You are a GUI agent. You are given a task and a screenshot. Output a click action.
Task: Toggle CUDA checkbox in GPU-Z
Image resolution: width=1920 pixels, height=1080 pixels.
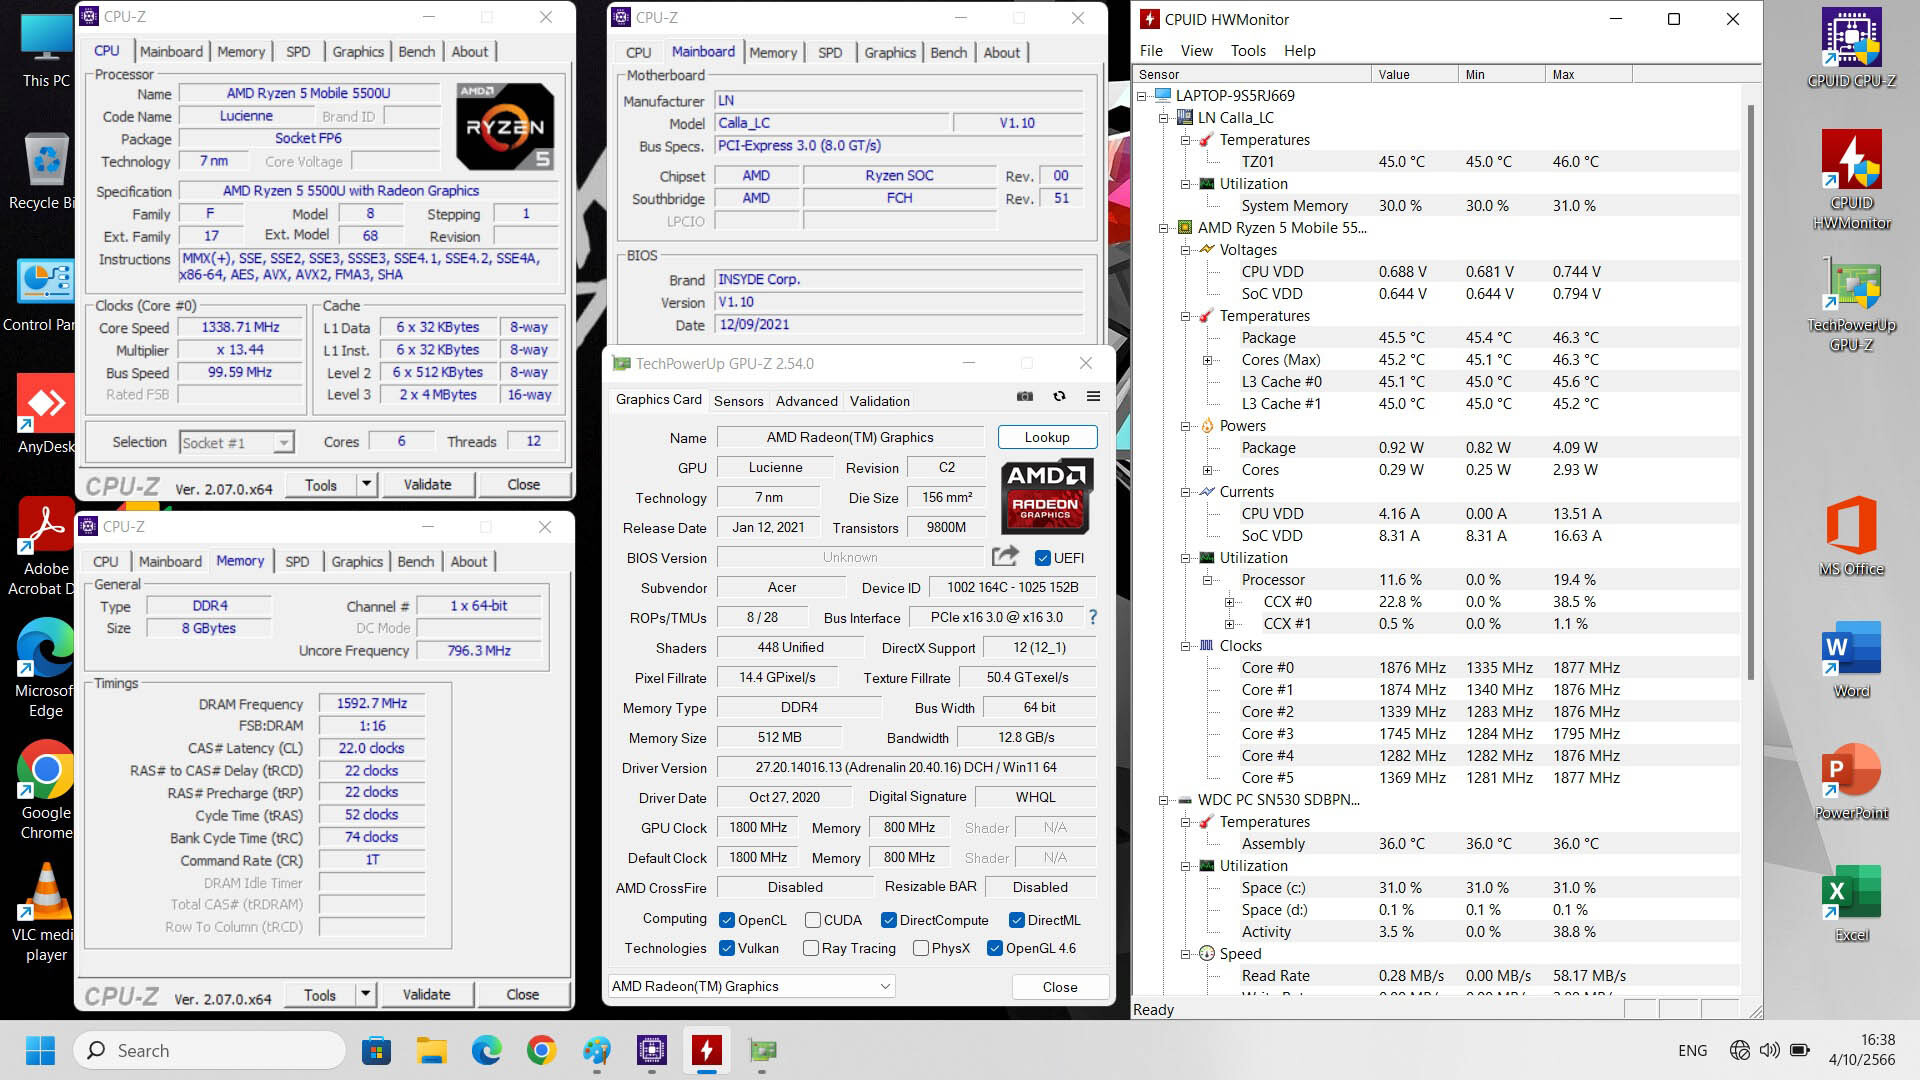[813, 920]
